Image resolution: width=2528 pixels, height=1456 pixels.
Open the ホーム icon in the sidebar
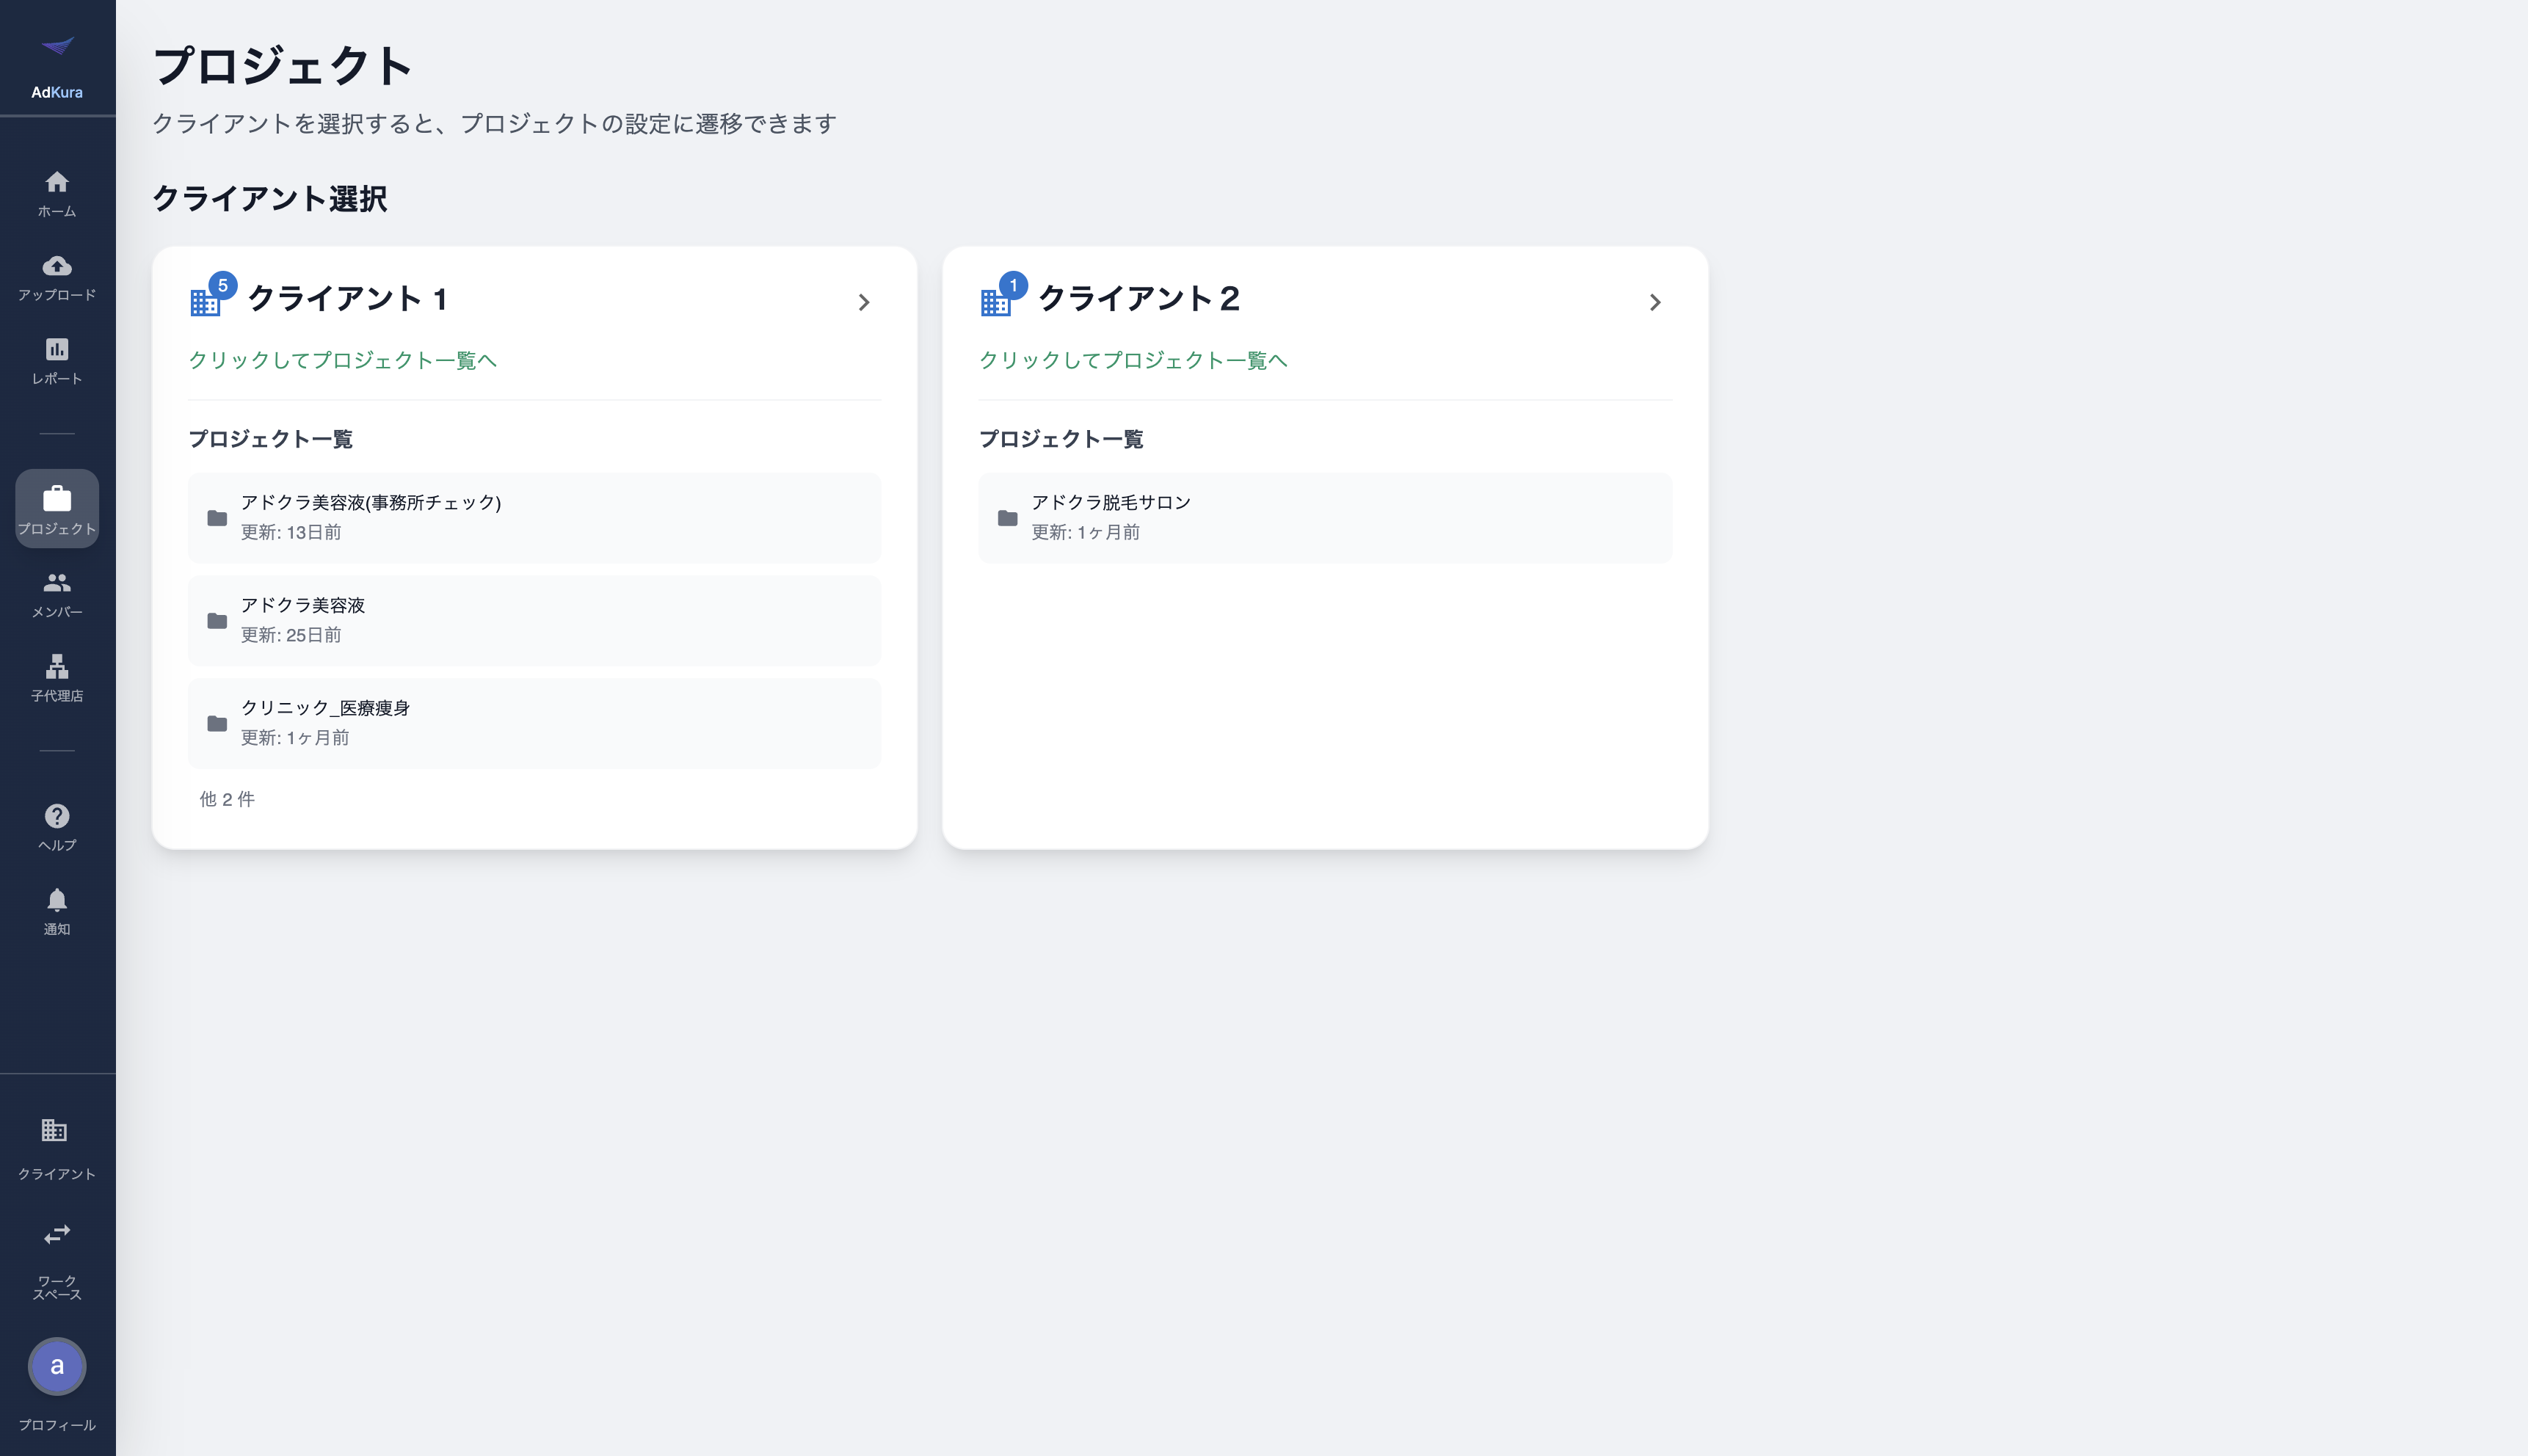57,190
